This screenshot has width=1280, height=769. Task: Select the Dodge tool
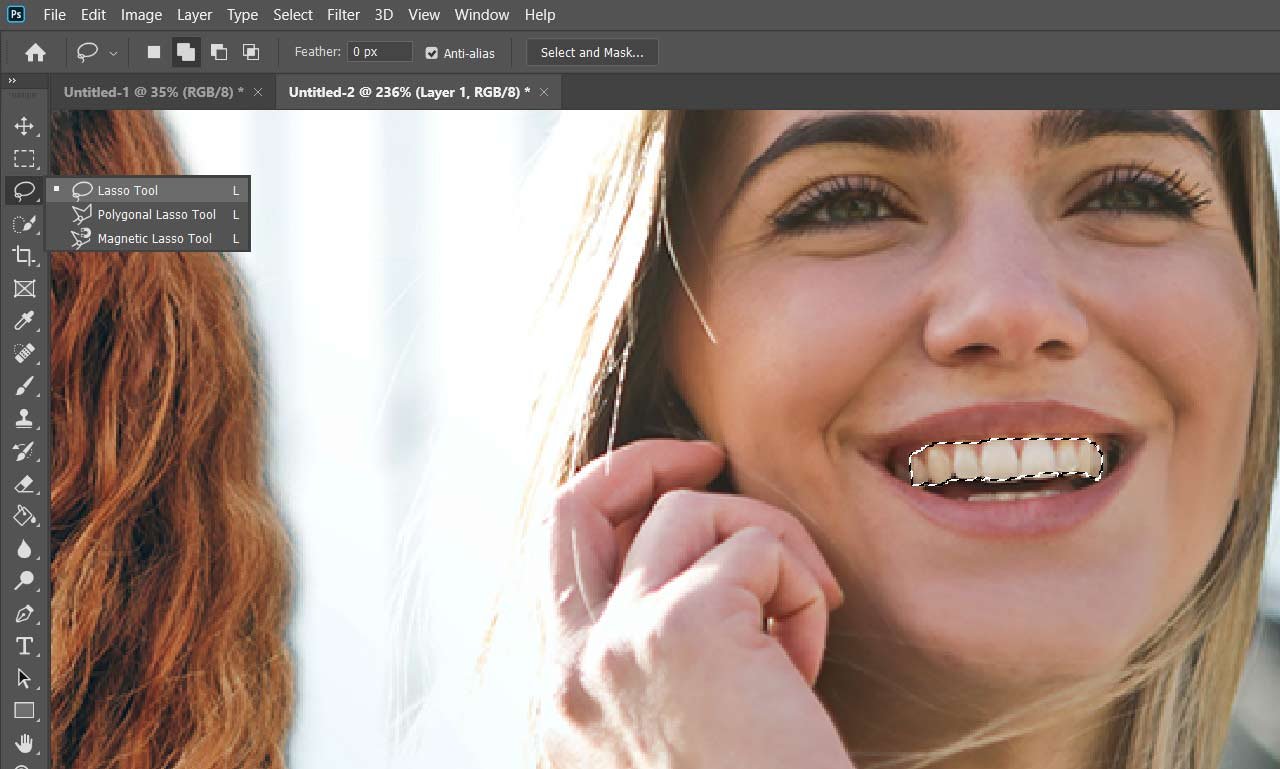tap(24, 581)
